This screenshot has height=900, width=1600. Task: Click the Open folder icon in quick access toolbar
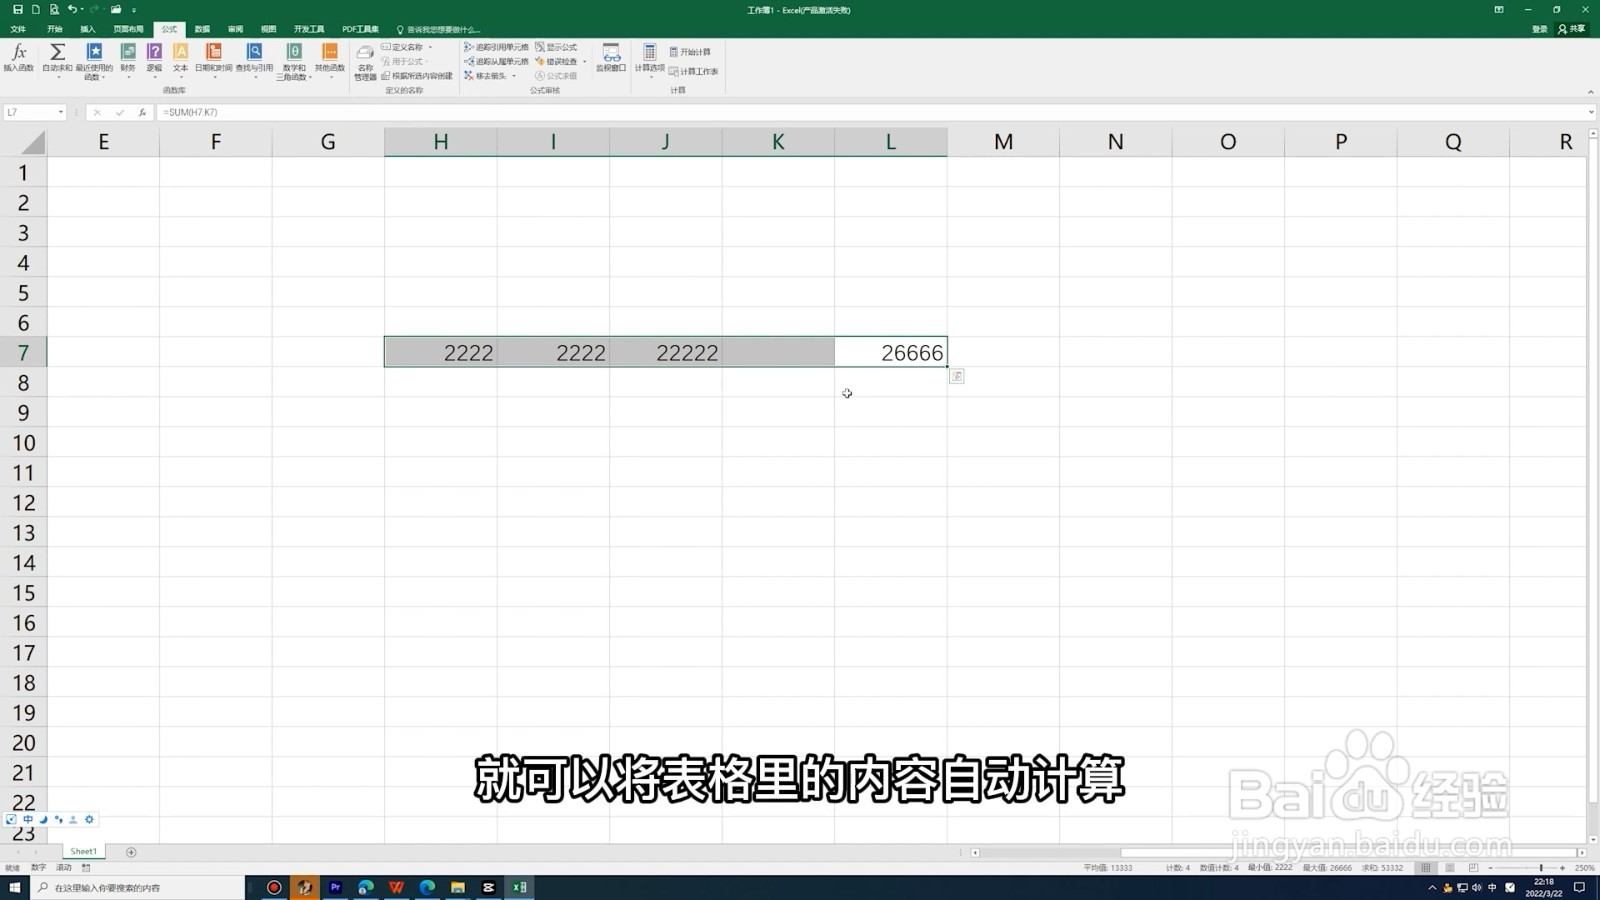point(116,9)
